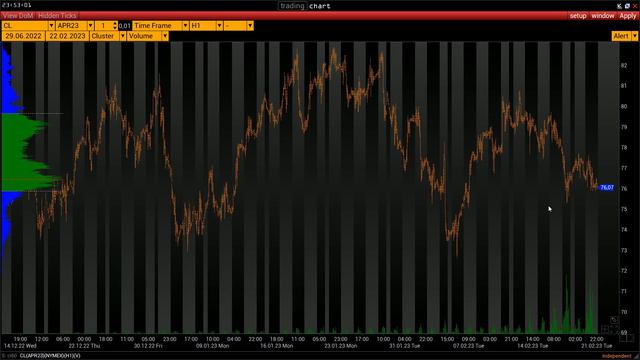Click the 07.02.23 Tue date label
This screenshot has height=360, width=640.
tap(469, 346)
